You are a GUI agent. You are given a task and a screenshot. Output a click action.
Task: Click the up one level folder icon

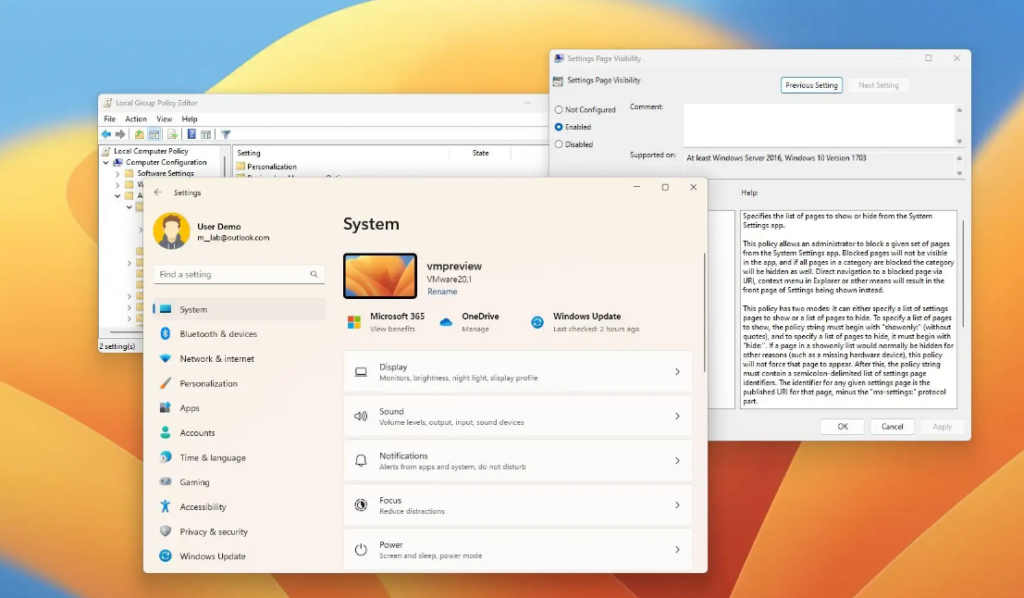(x=139, y=134)
